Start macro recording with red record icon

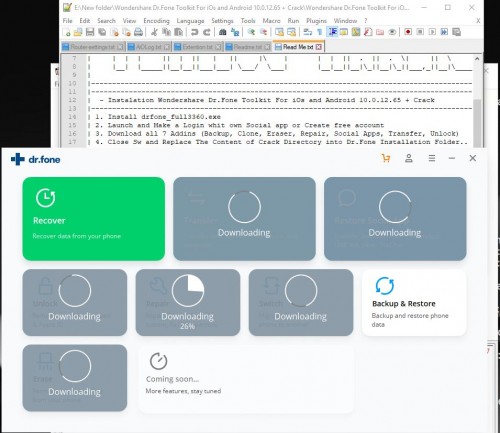pos(408,32)
